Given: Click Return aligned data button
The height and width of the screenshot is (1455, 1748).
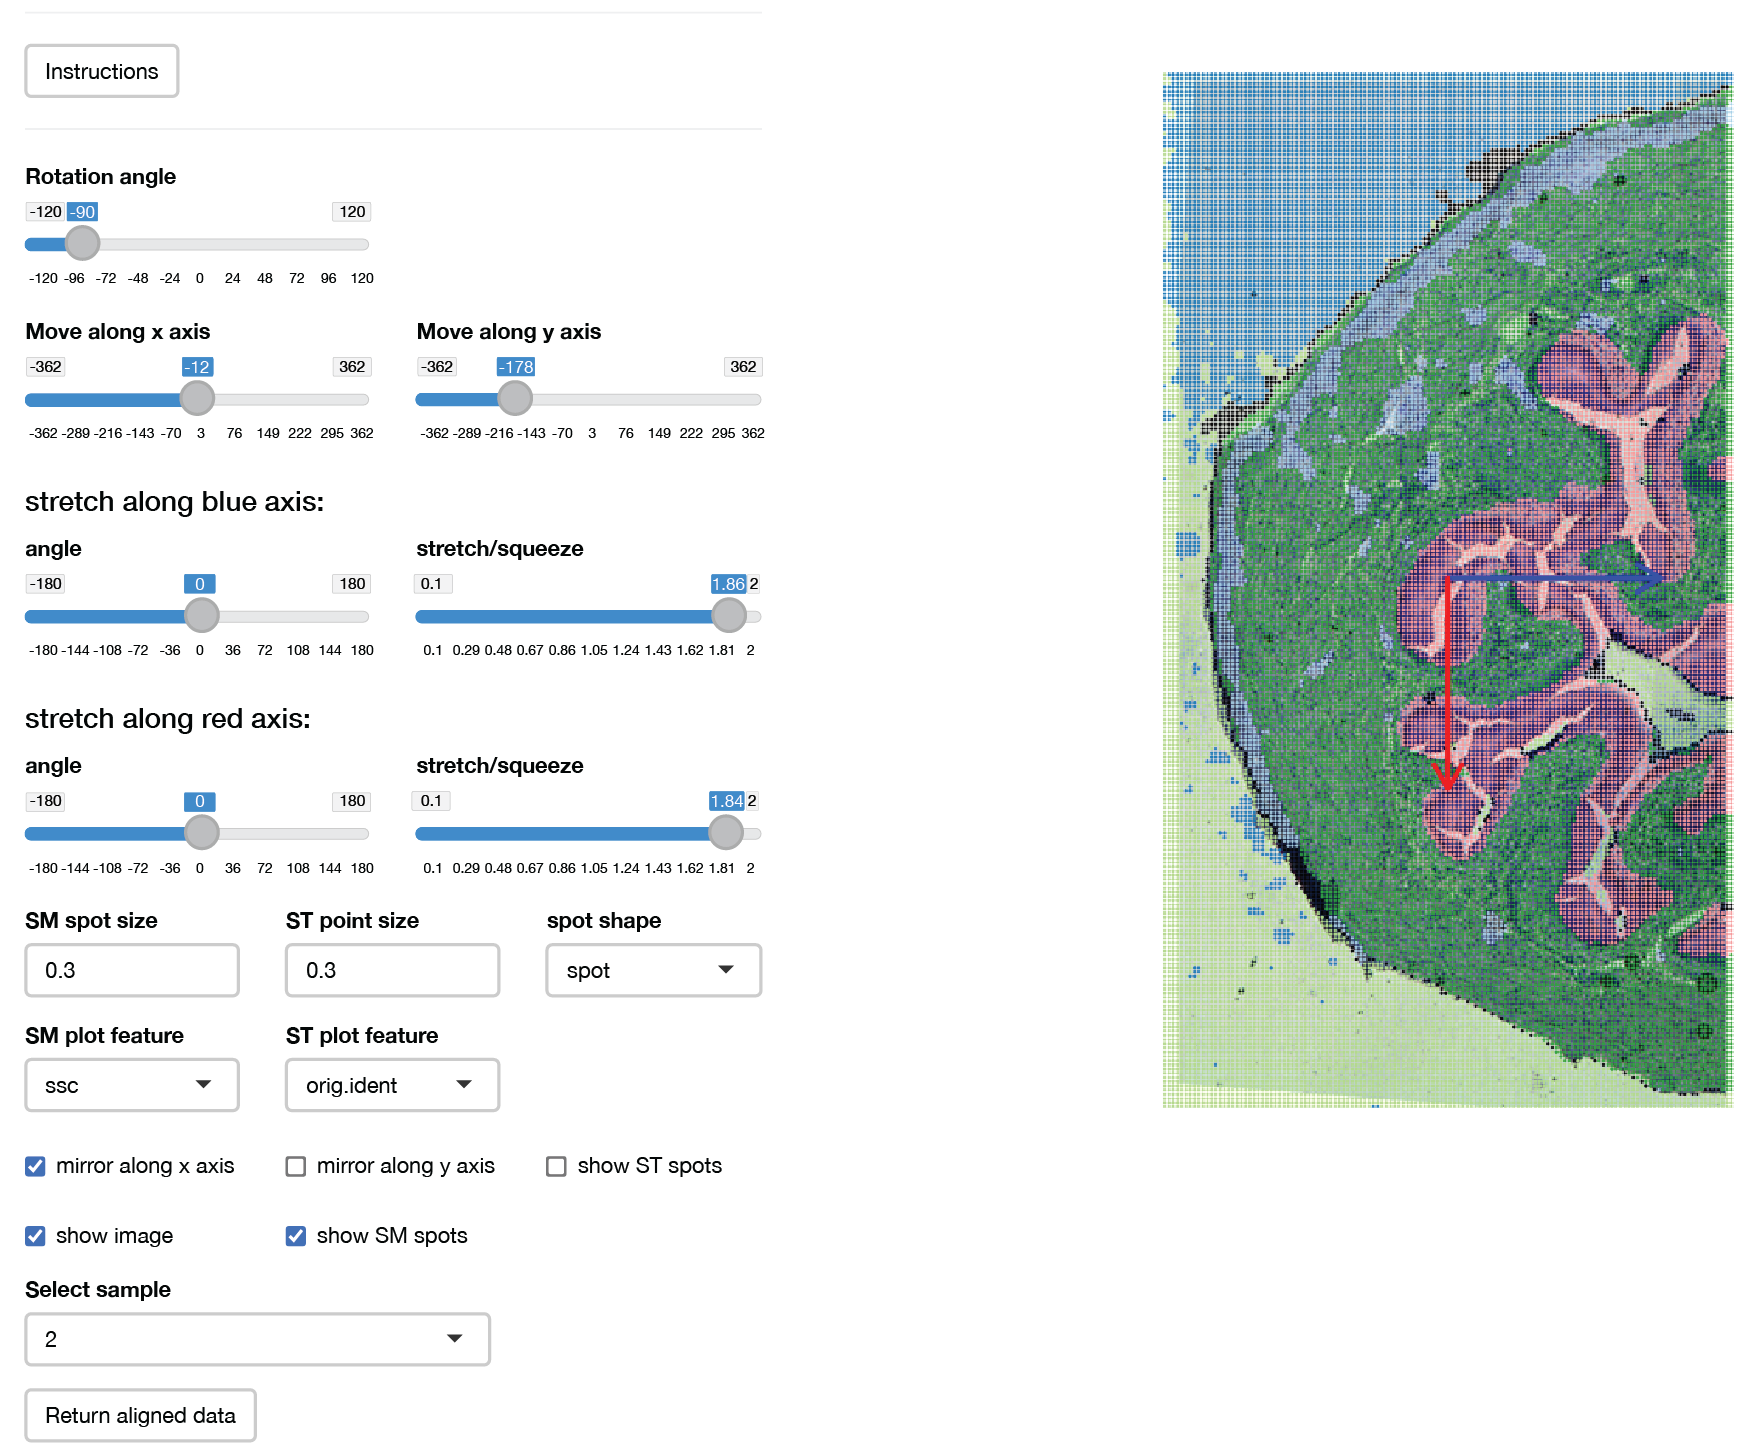Looking at the screenshot, I should point(140,1415).
